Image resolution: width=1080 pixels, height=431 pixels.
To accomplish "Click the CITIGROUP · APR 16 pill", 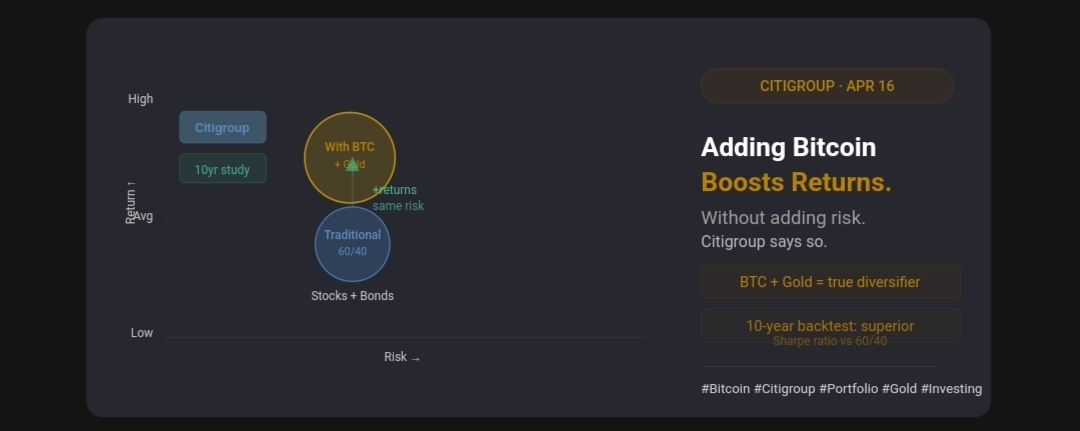I will (x=827, y=86).
